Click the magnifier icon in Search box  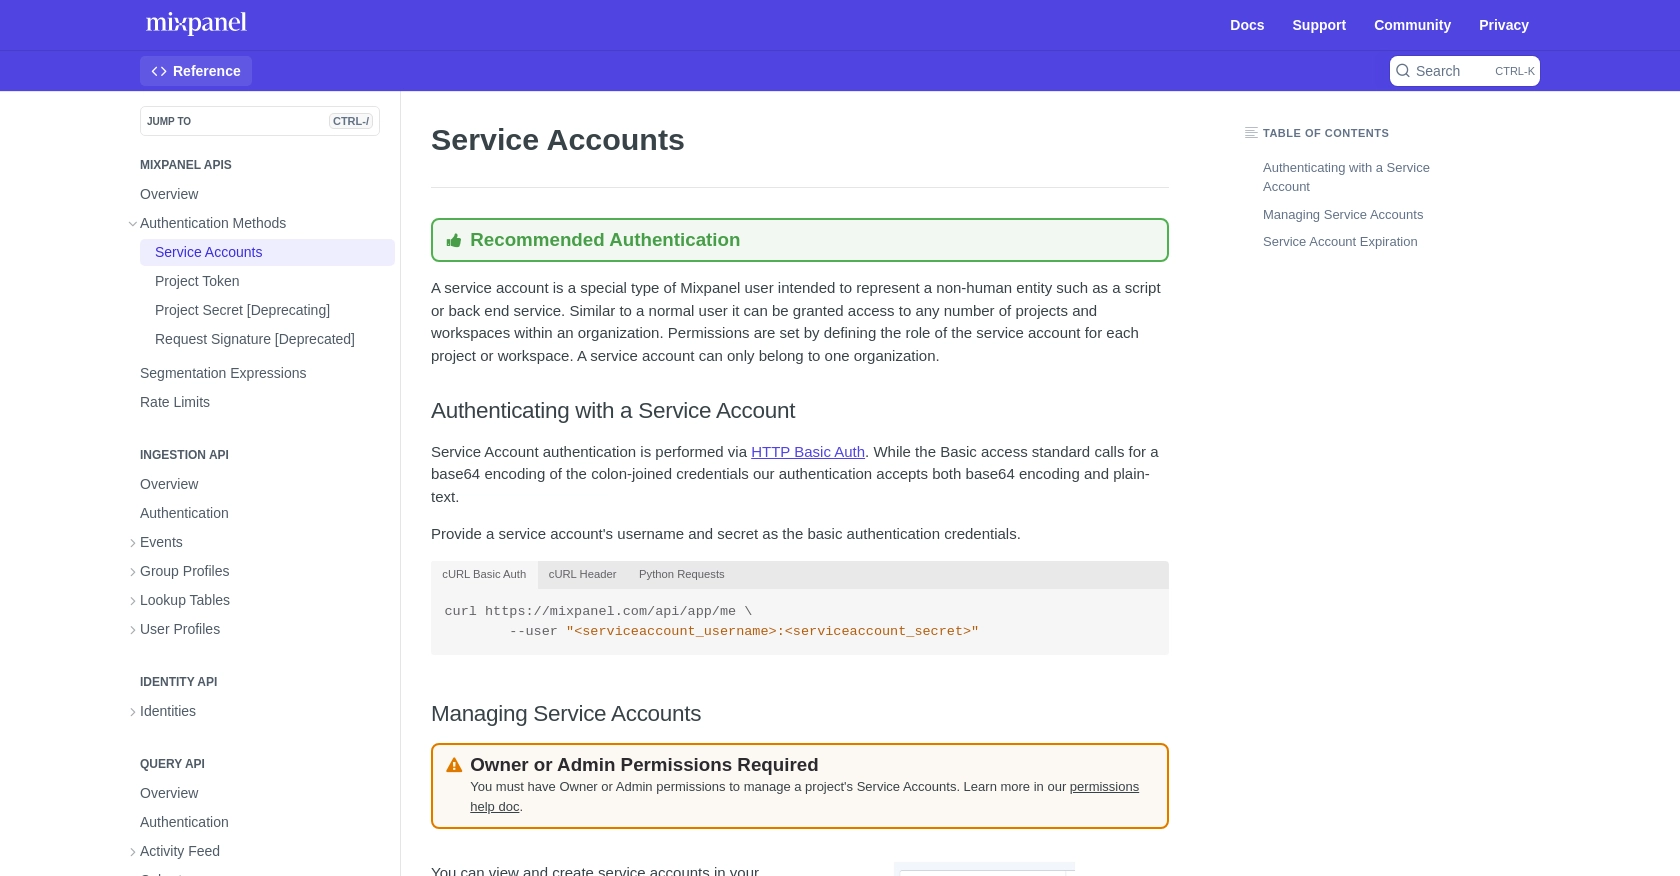(x=1403, y=71)
